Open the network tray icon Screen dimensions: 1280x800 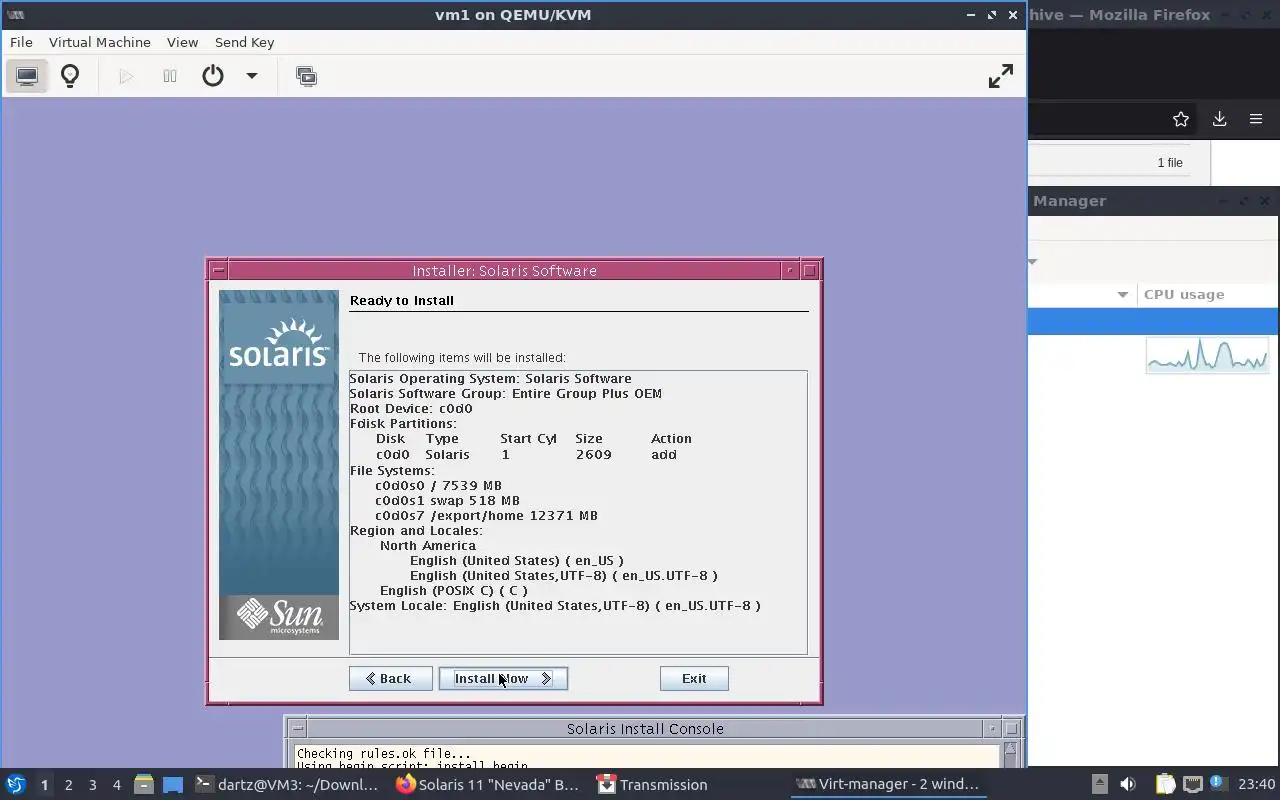[x=1192, y=784]
